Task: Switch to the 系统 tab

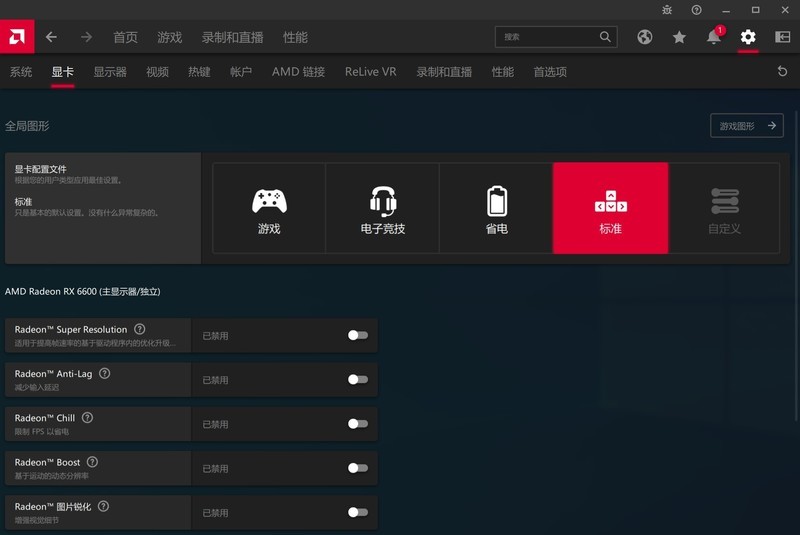Action: tap(21, 72)
